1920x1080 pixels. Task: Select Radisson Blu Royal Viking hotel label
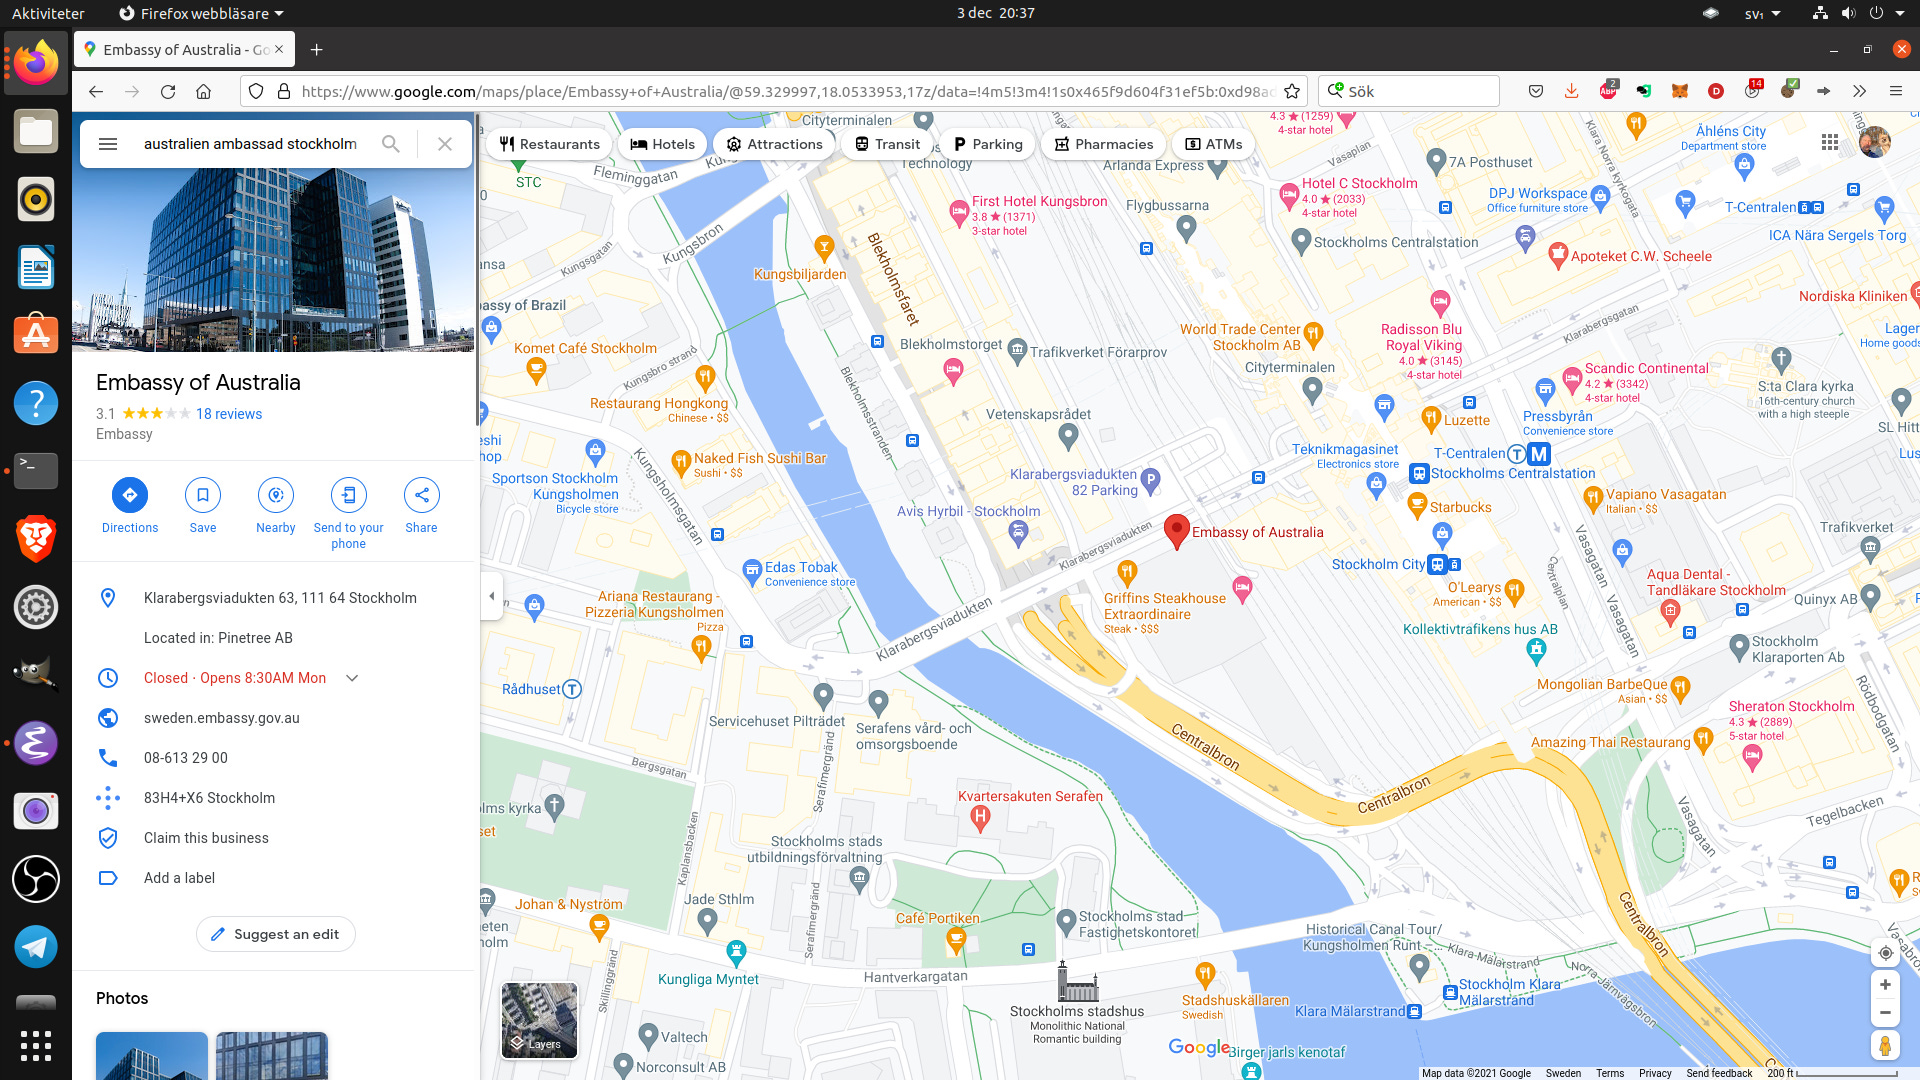tap(1421, 337)
